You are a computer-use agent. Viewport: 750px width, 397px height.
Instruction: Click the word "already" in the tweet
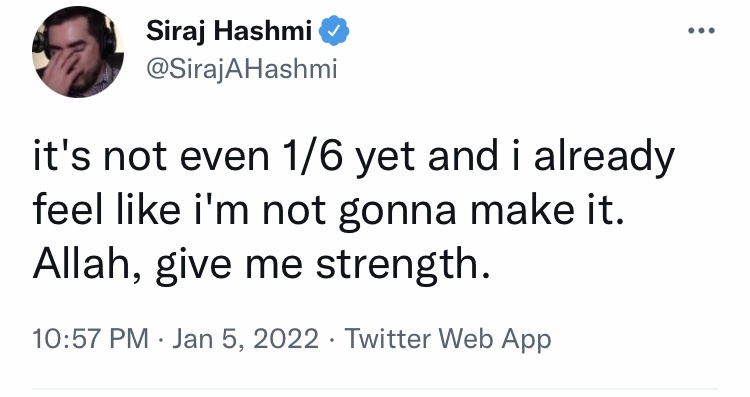604,157
